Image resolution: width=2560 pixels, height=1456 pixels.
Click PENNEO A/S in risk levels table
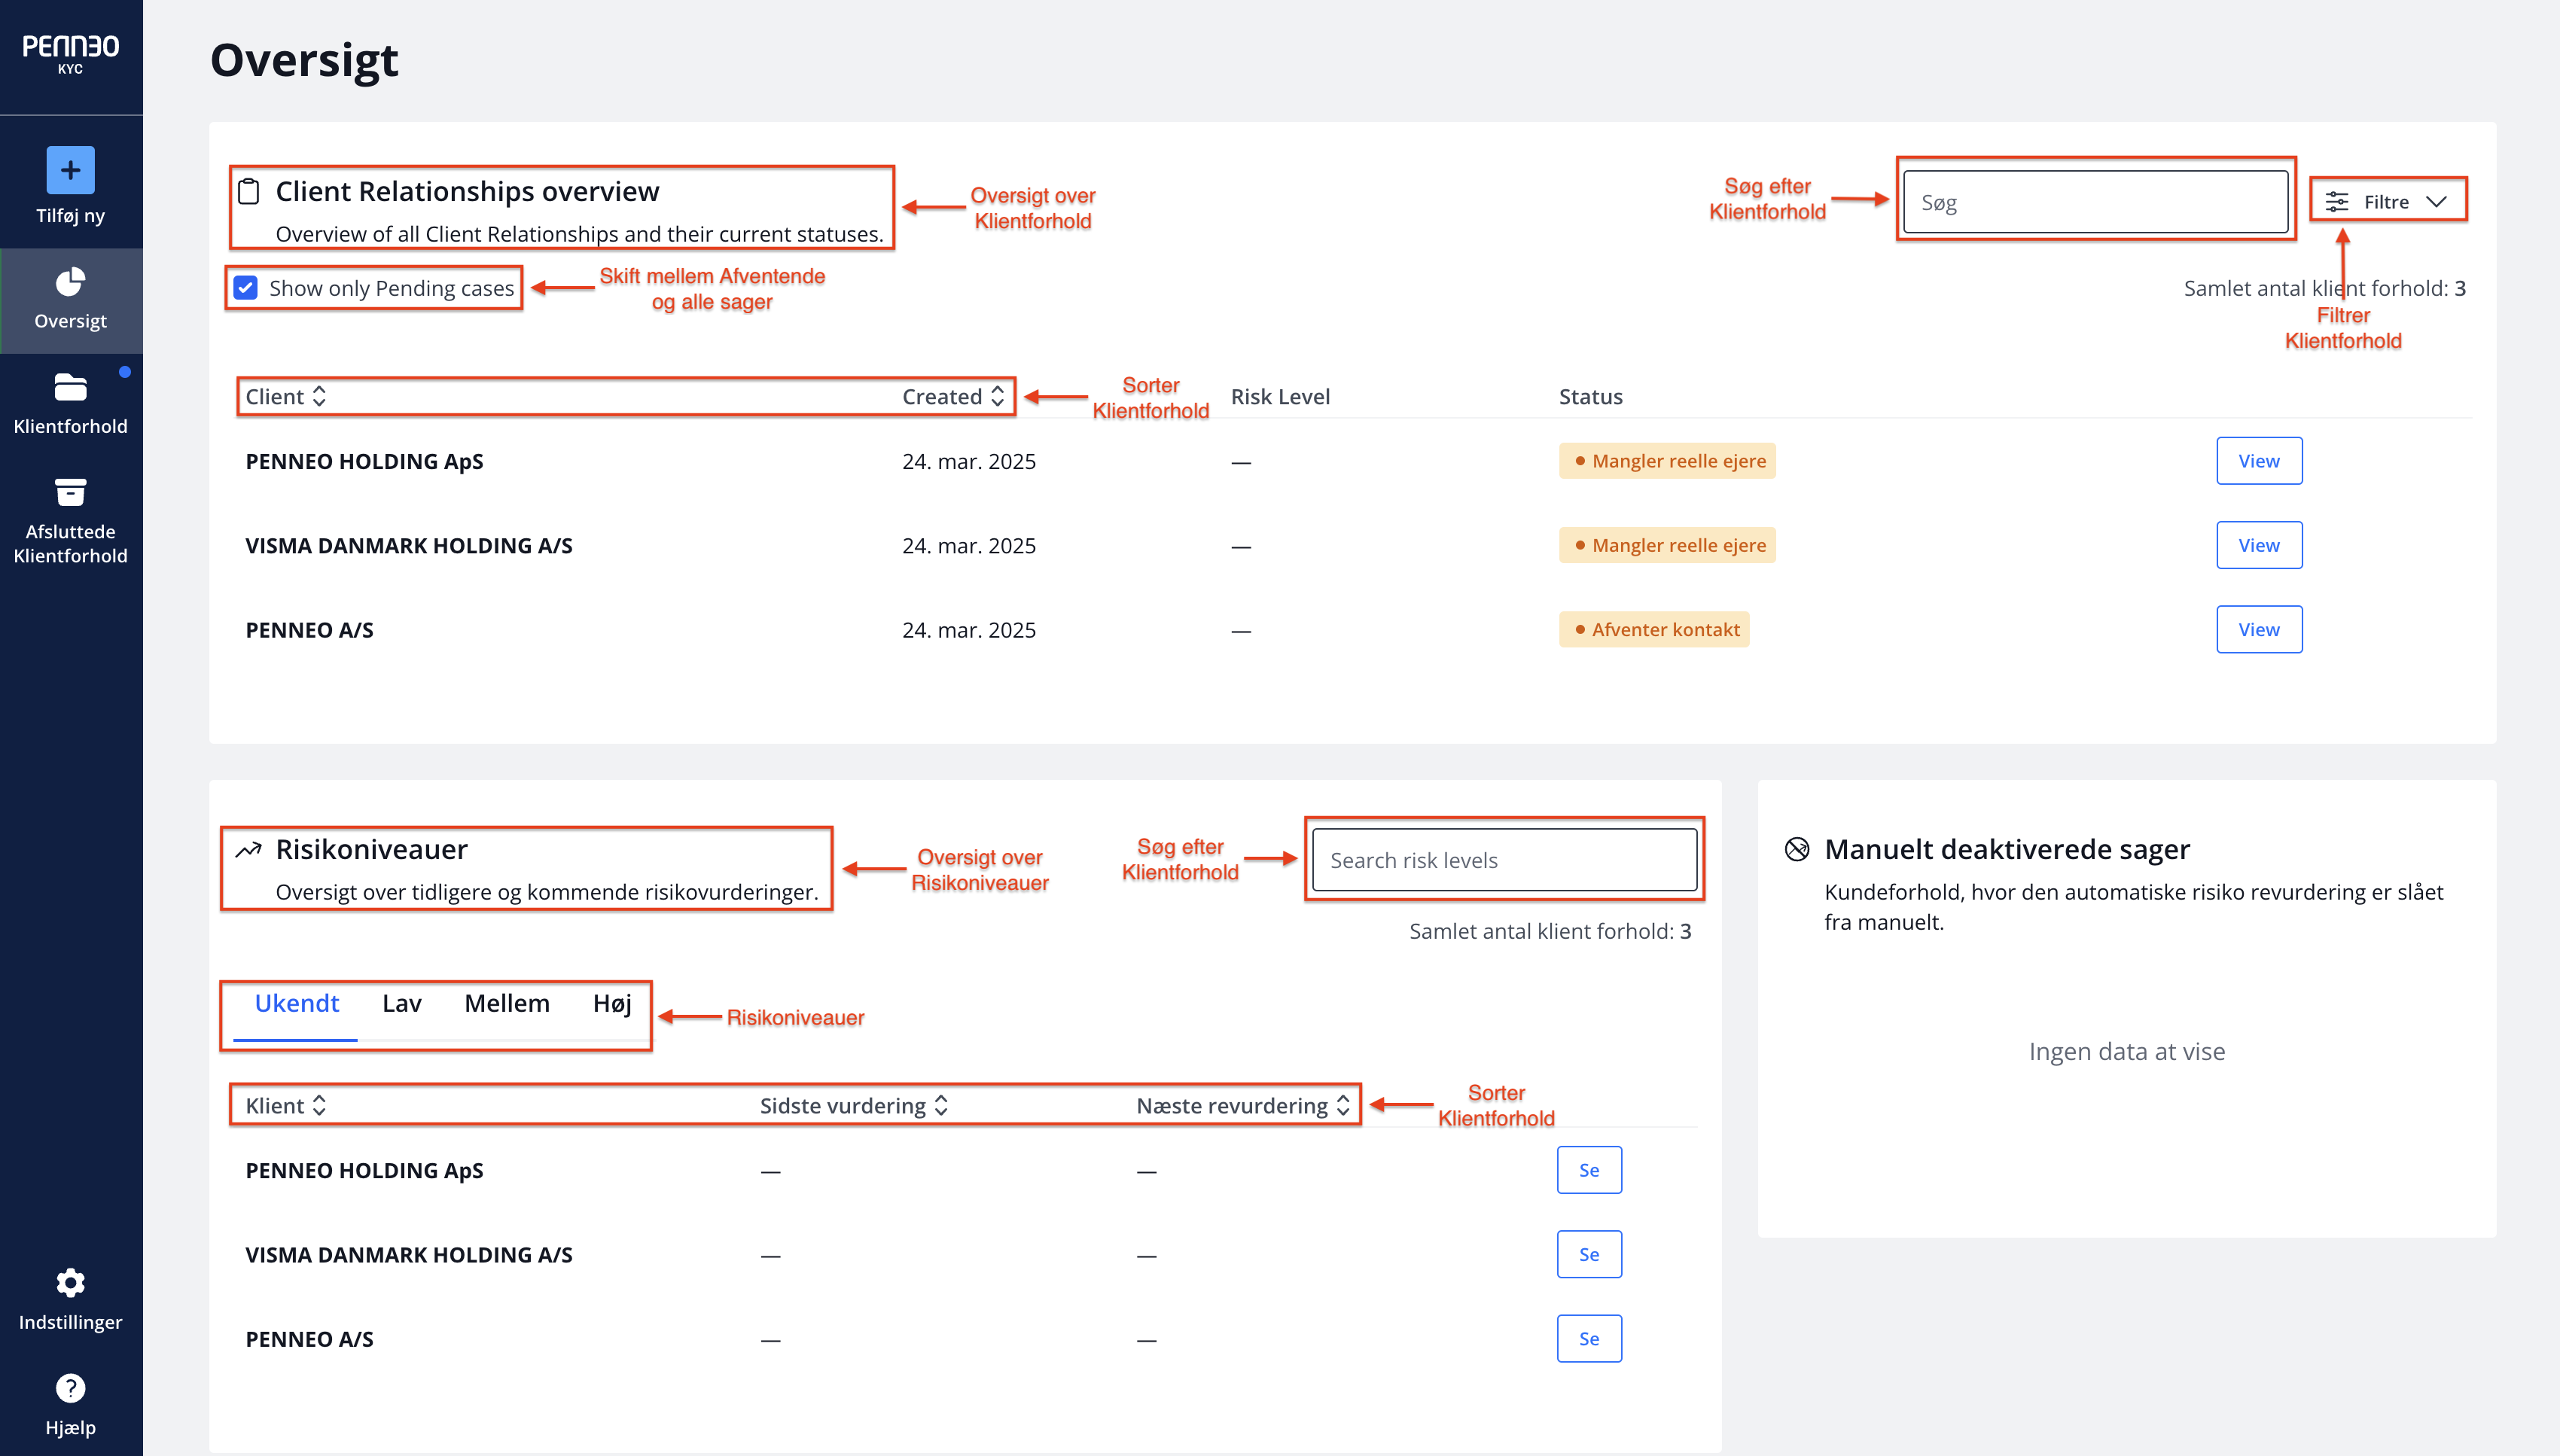coord(309,1338)
